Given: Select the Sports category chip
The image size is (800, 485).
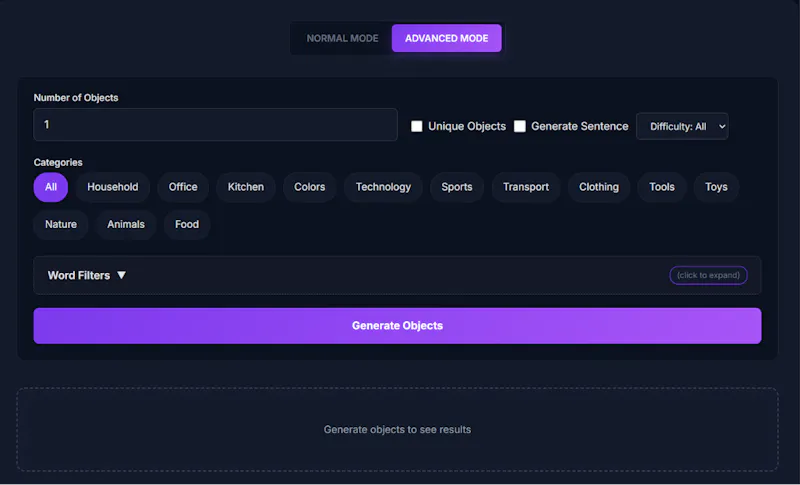Looking at the screenshot, I should [x=457, y=187].
